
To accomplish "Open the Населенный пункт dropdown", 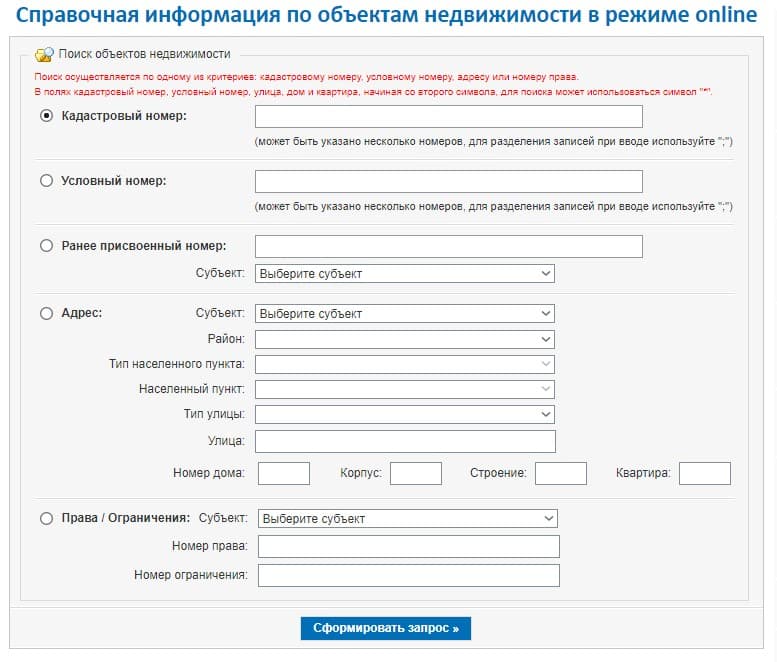I will click(404, 389).
